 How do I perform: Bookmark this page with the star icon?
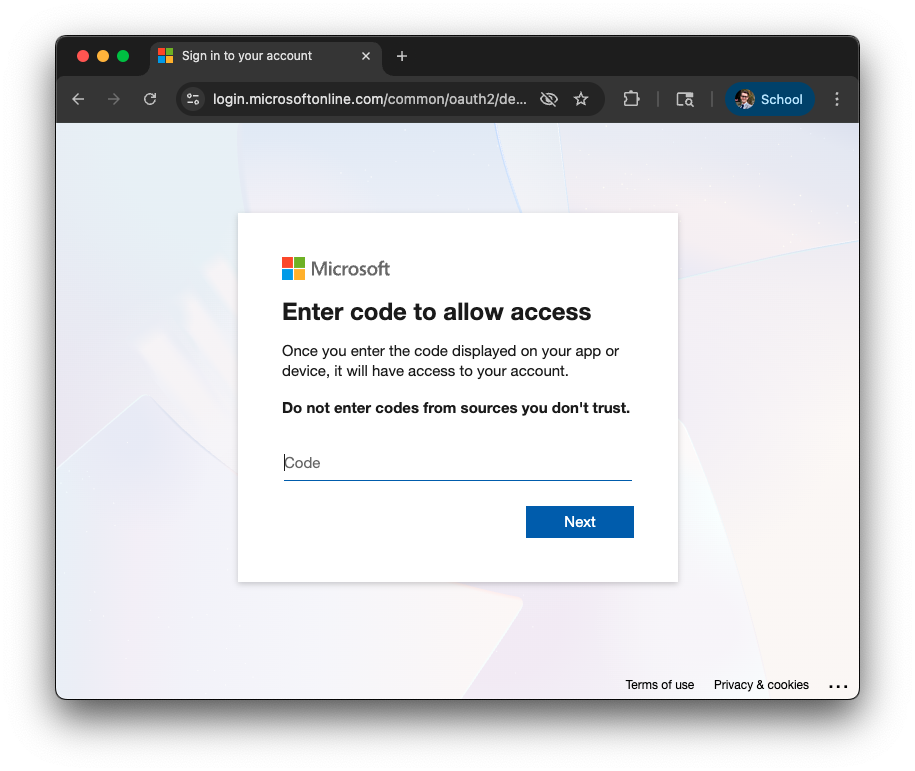click(581, 99)
